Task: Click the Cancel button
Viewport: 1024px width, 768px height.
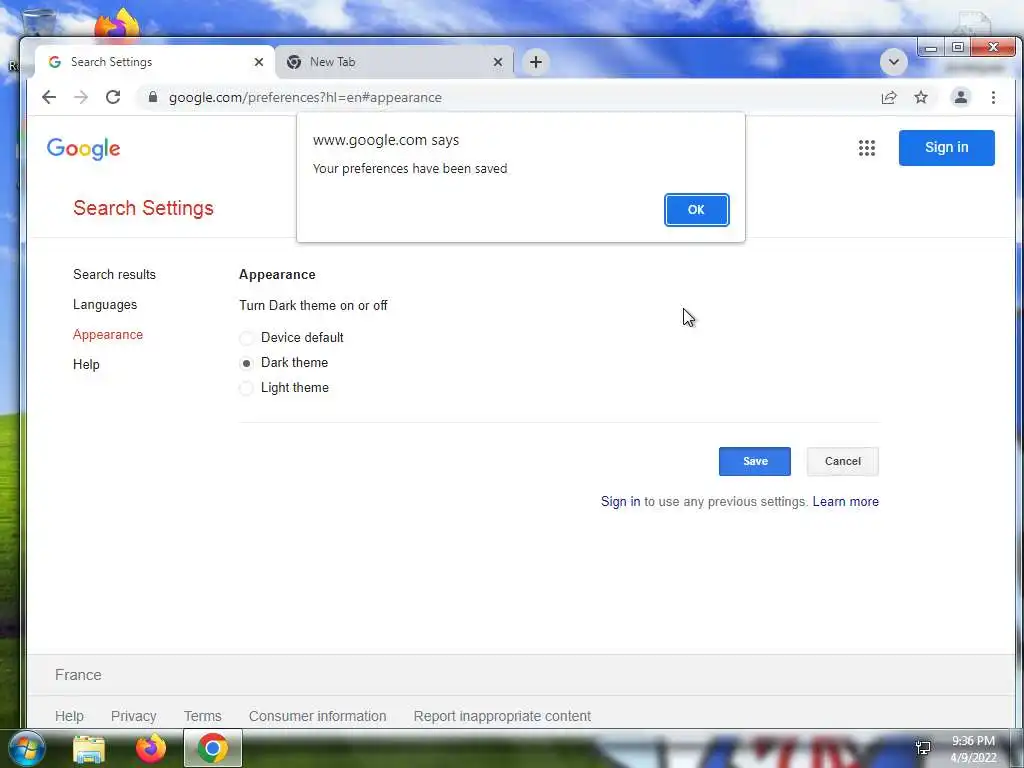Action: 842,461
